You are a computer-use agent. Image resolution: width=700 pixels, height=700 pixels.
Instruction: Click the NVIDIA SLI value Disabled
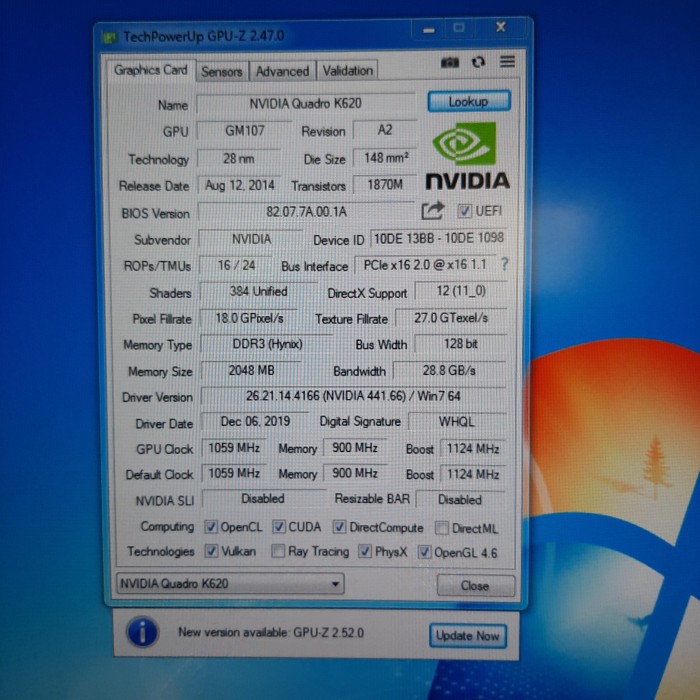tap(263, 499)
